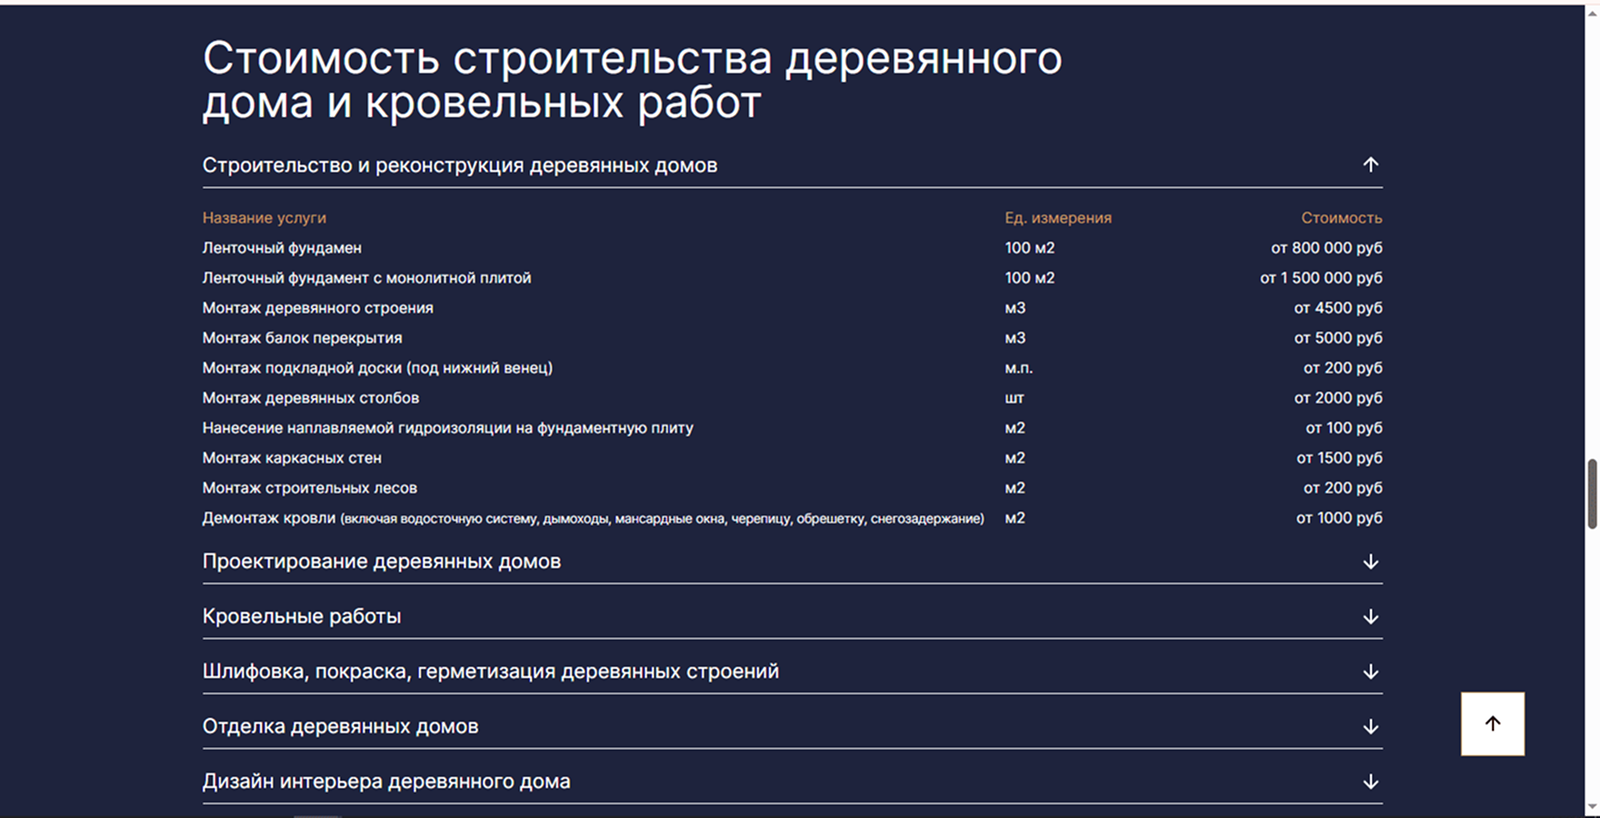Click price от 100 руб
This screenshot has height=818, width=1600.
tap(1344, 428)
